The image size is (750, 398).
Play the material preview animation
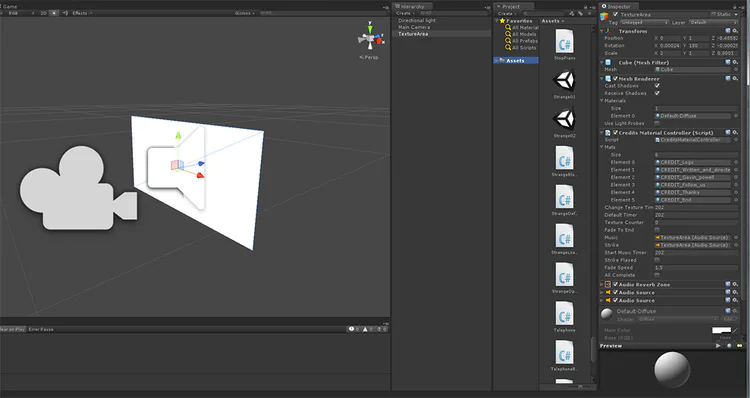point(718,345)
